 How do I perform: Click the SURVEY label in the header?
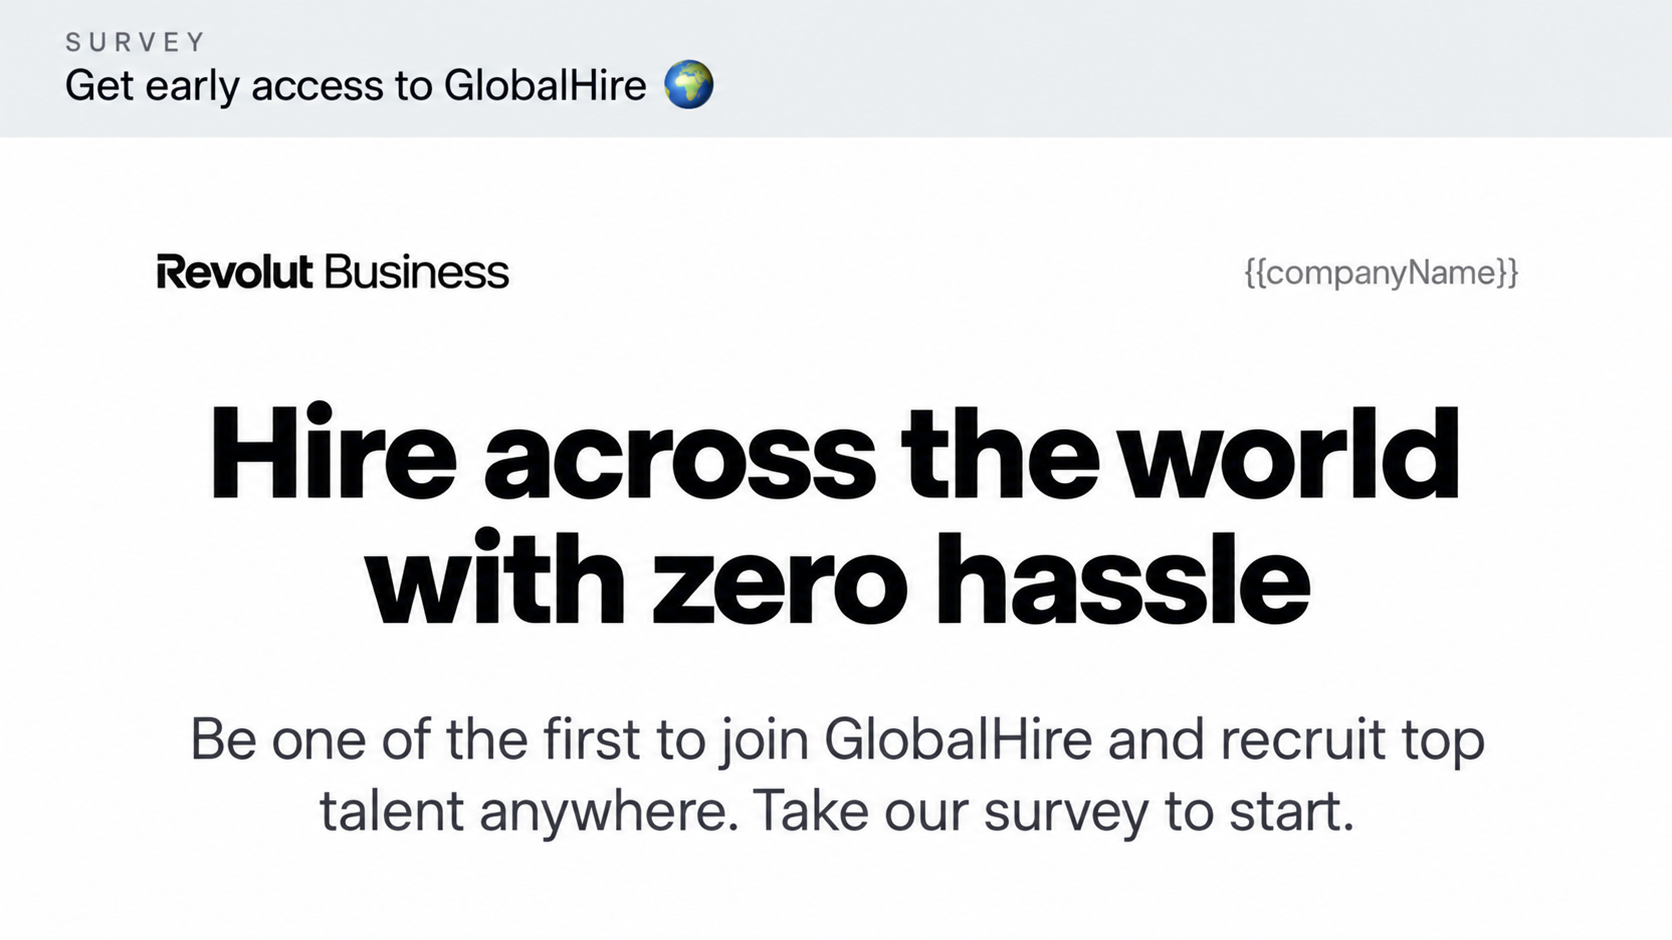tap(135, 42)
